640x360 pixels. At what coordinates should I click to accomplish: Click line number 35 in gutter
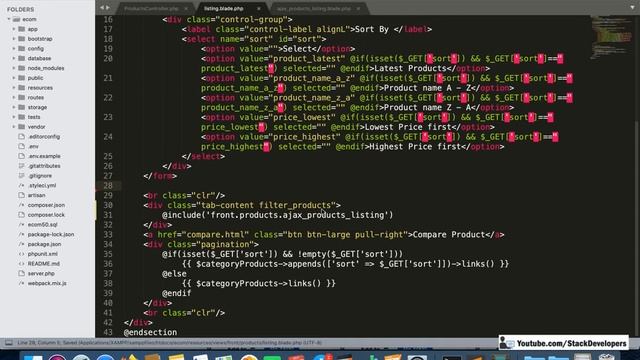(x=108, y=254)
